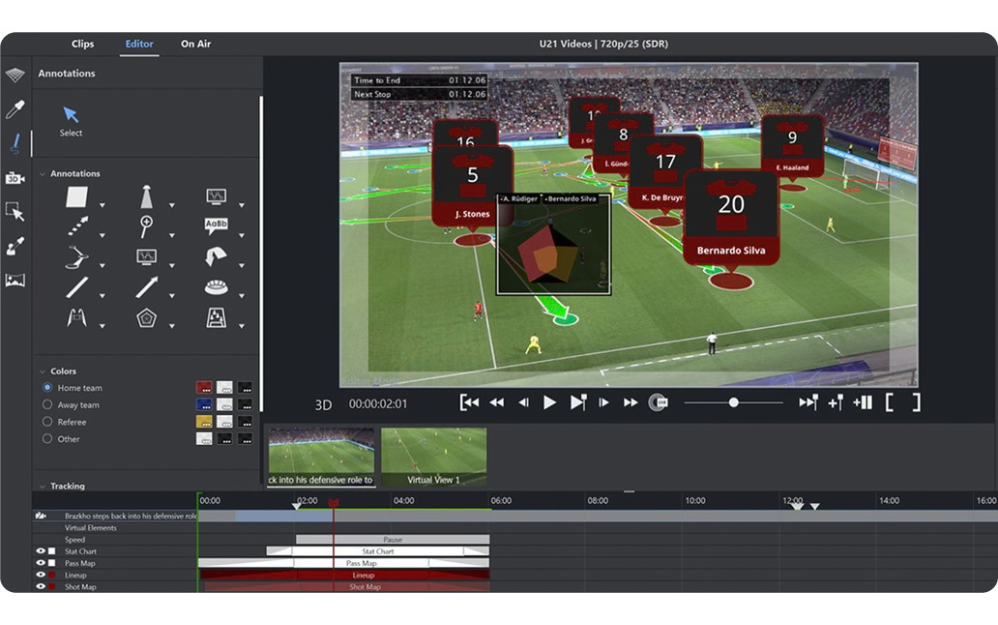Open Home team red primary color swatch

pos(204,387)
